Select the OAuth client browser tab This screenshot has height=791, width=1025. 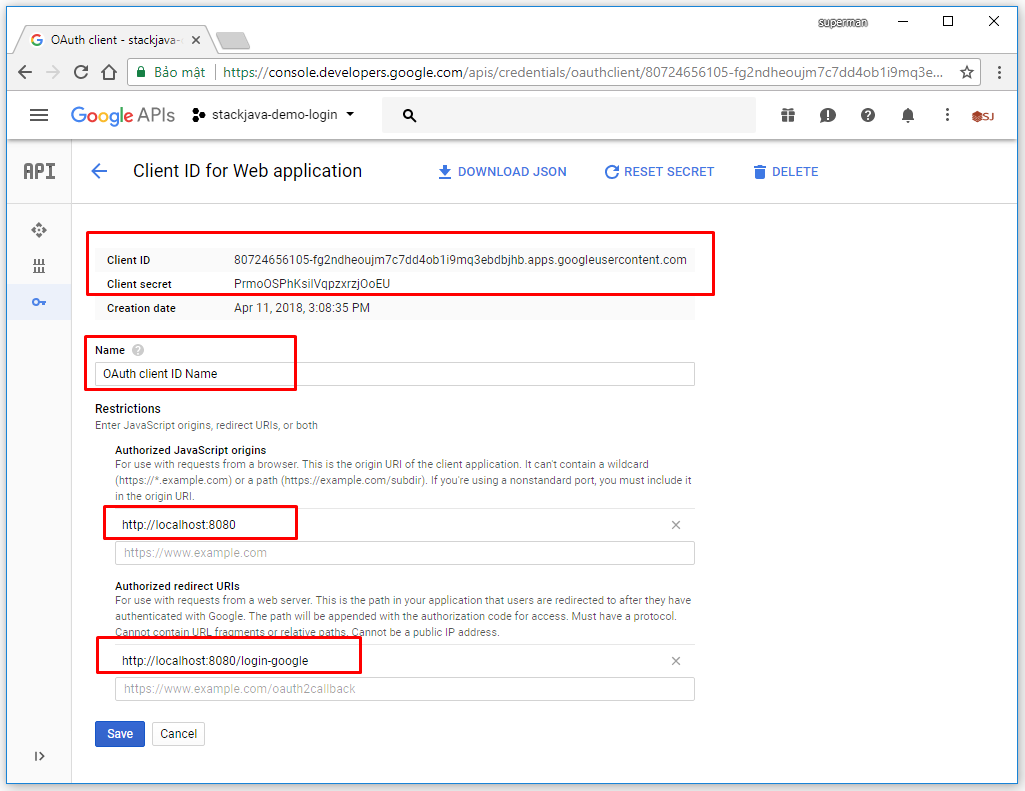(x=110, y=41)
